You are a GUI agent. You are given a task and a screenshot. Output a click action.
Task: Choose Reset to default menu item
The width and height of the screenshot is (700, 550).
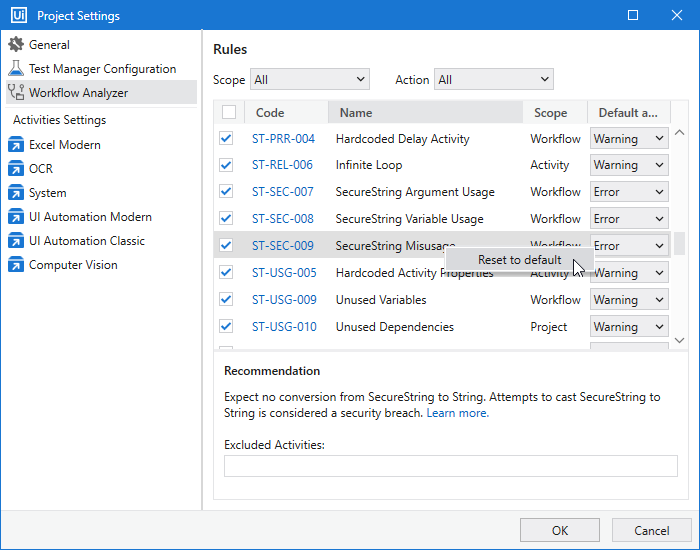519,260
